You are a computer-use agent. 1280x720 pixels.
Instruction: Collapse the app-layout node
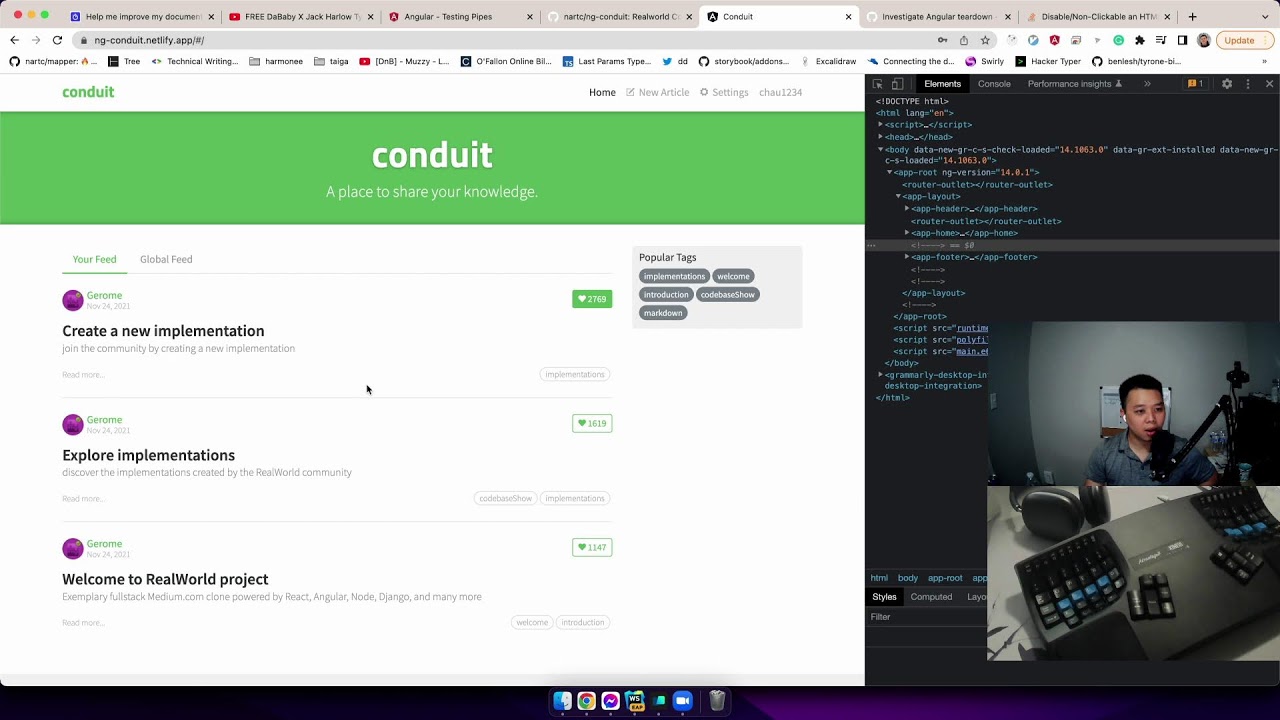(x=898, y=197)
